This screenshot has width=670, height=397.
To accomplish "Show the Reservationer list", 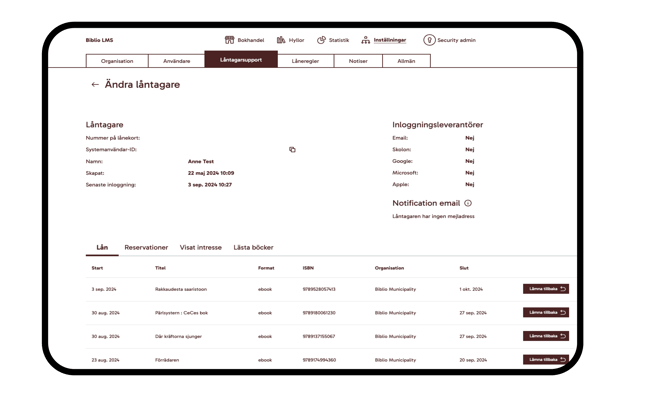I will coord(146,247).
